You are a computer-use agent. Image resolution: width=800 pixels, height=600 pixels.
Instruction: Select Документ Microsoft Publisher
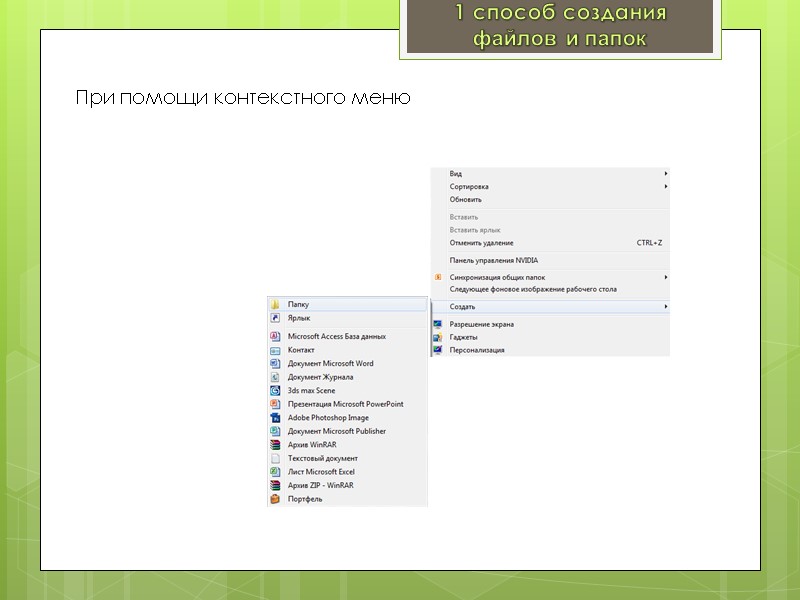pos(347,431)
